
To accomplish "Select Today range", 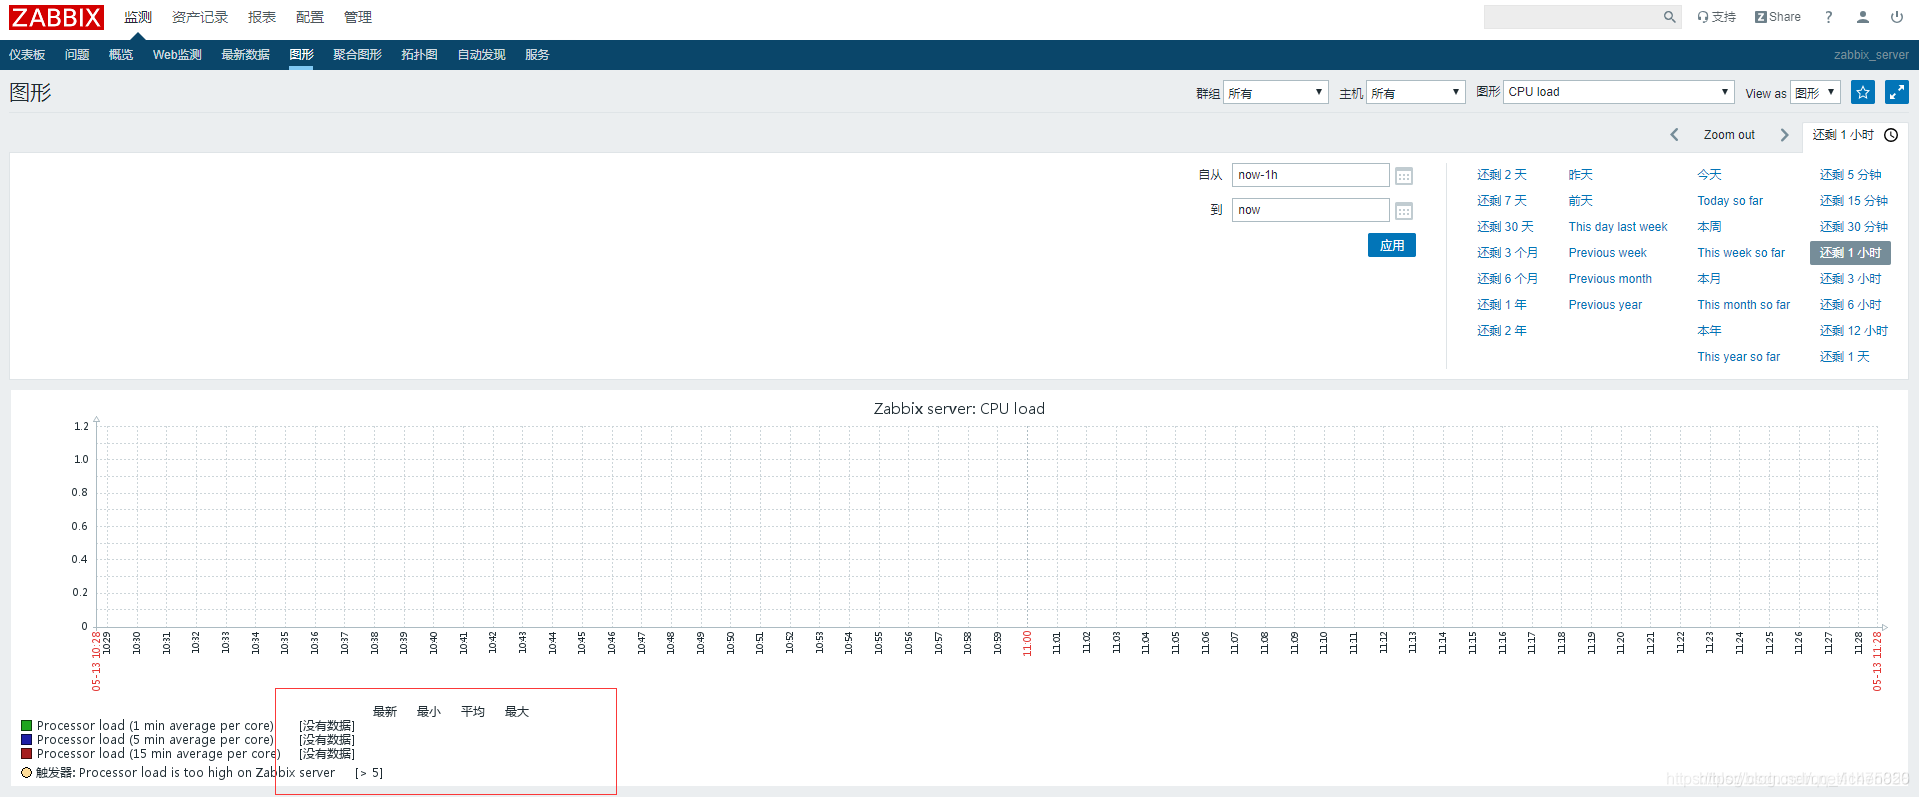I will (x=1709, y=175).
